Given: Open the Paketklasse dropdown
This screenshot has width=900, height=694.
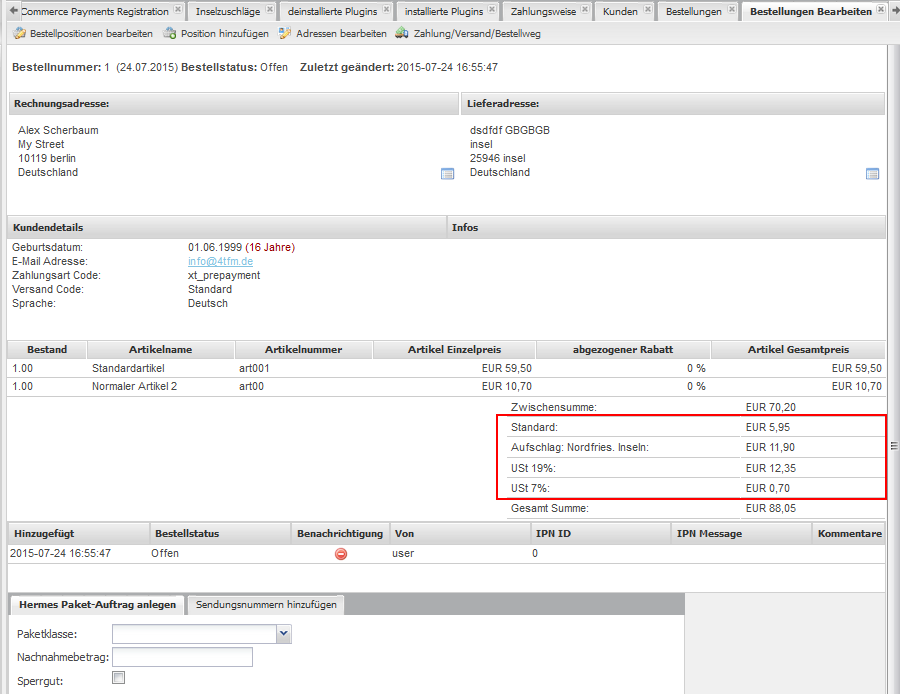Looking at the screenshot, I should [x=284, y=633].
